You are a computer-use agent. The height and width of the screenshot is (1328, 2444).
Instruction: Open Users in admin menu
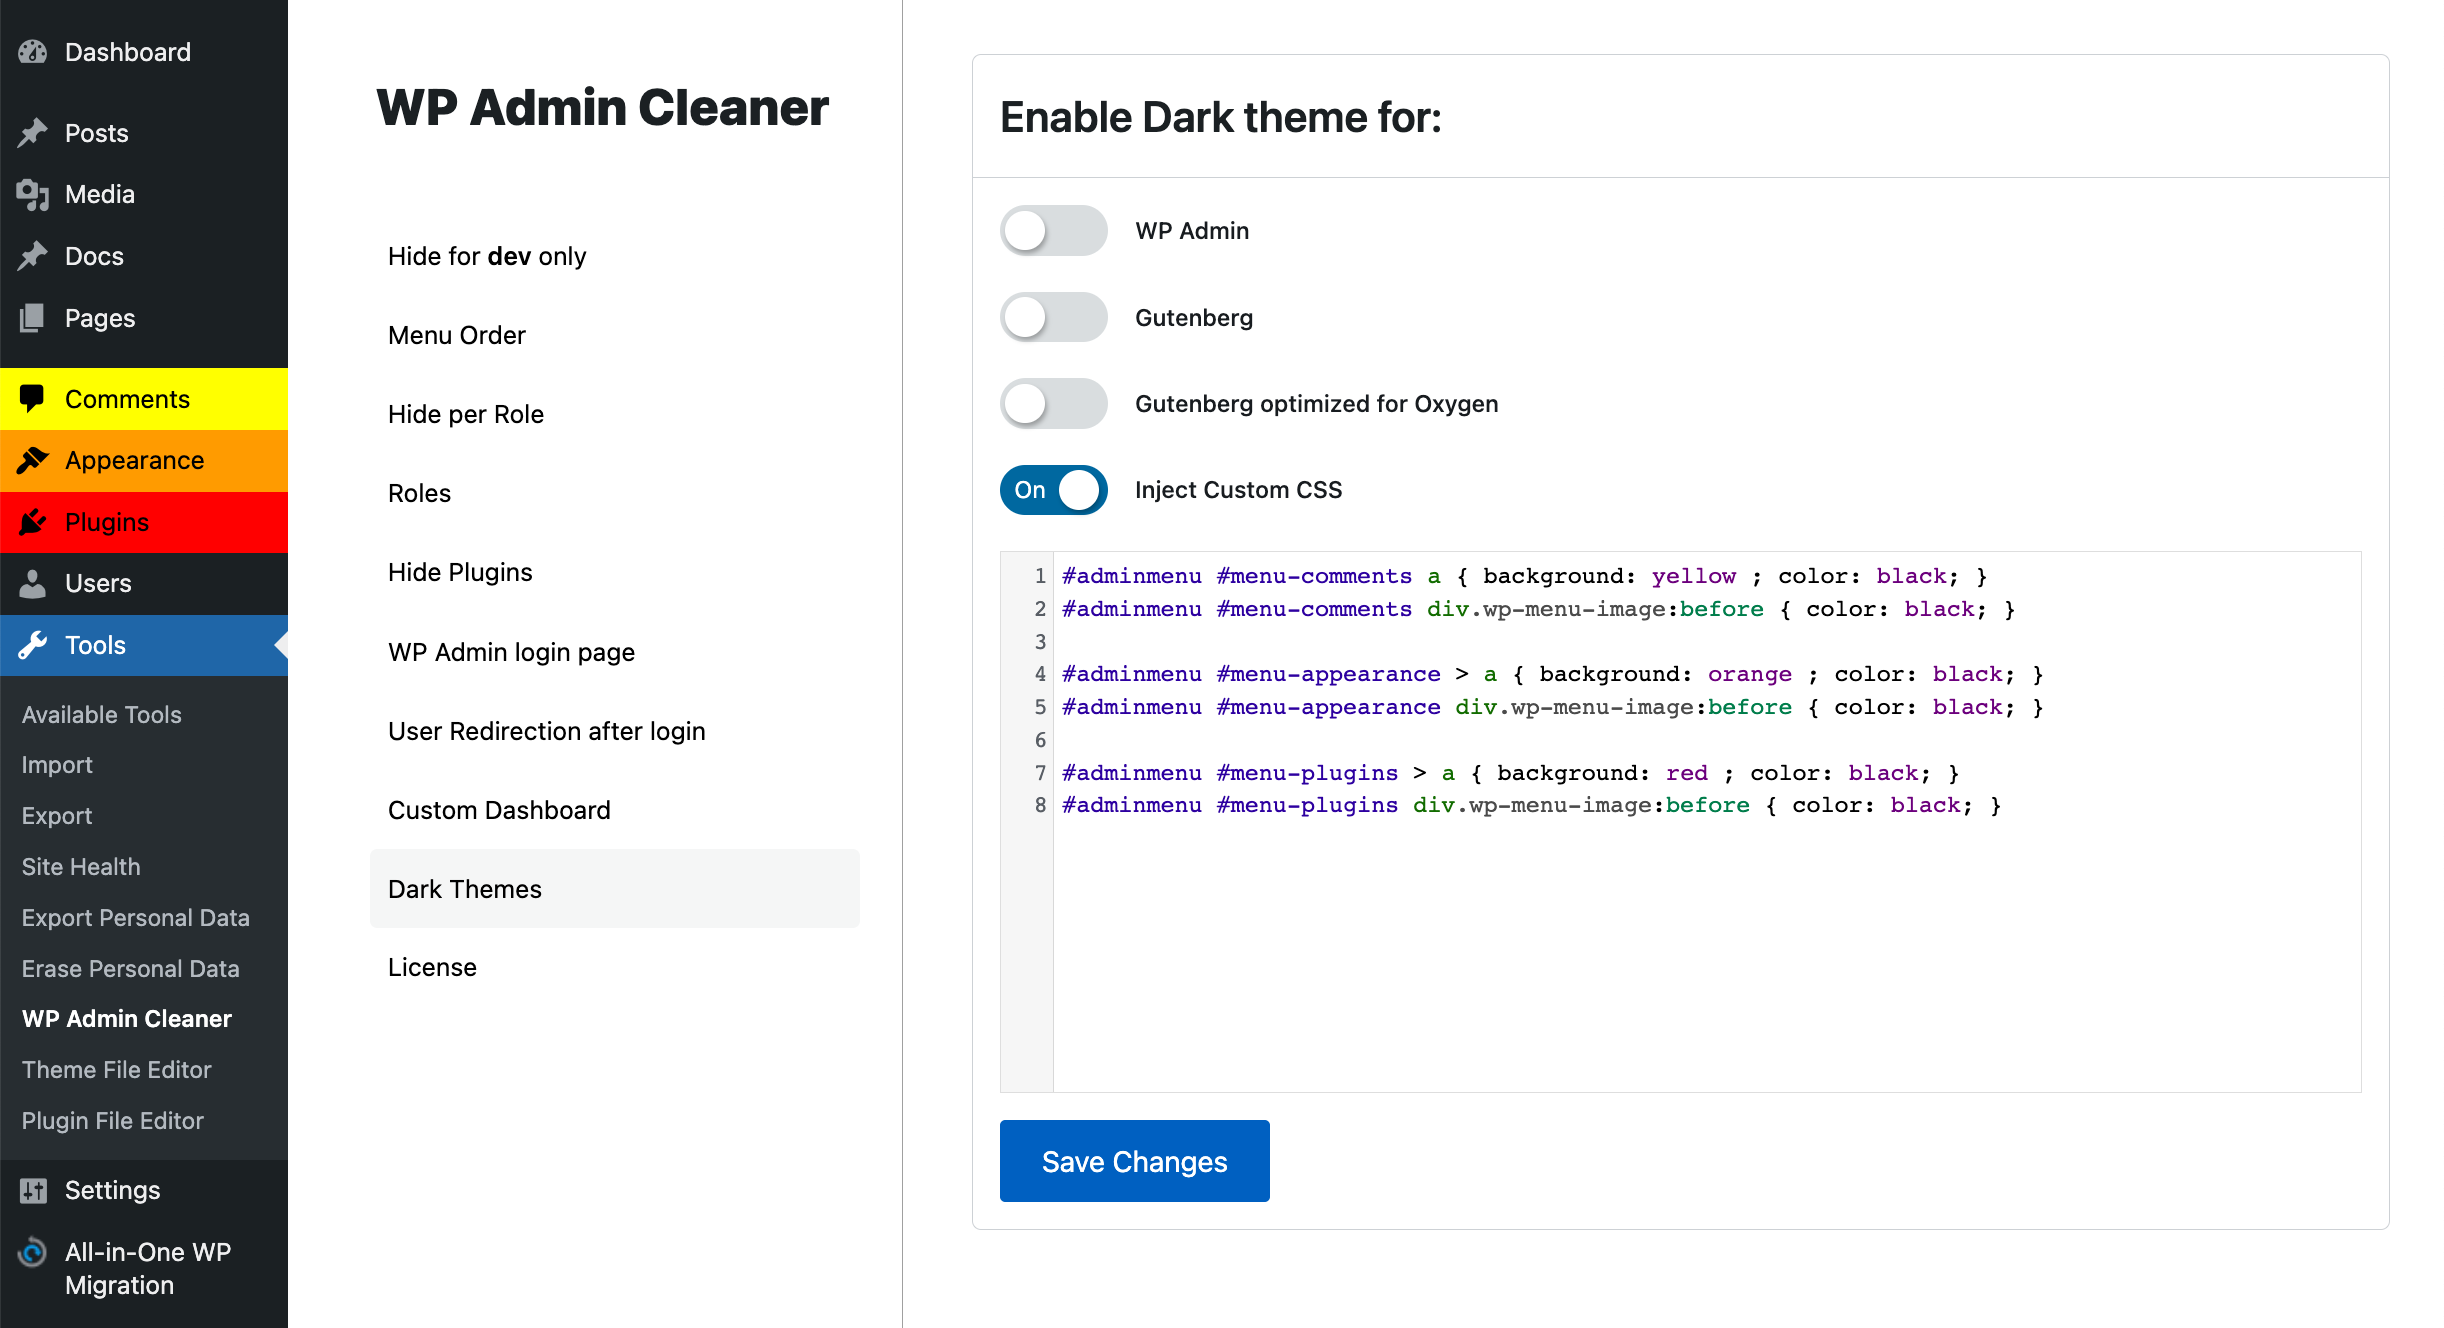click(144, 583)
